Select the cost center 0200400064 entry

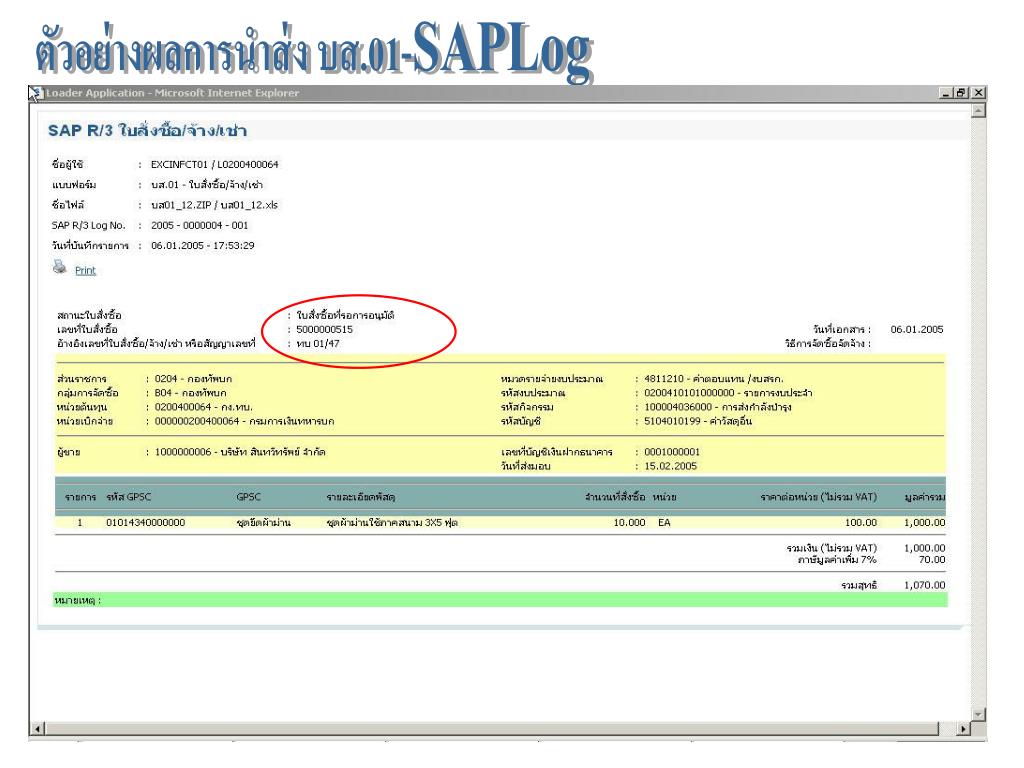coord(203,407)
